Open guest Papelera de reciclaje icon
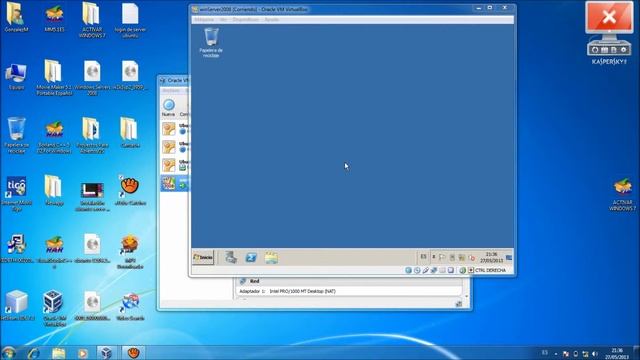The height and width of the screenshot is (360, 640). (x=211, y=42)
